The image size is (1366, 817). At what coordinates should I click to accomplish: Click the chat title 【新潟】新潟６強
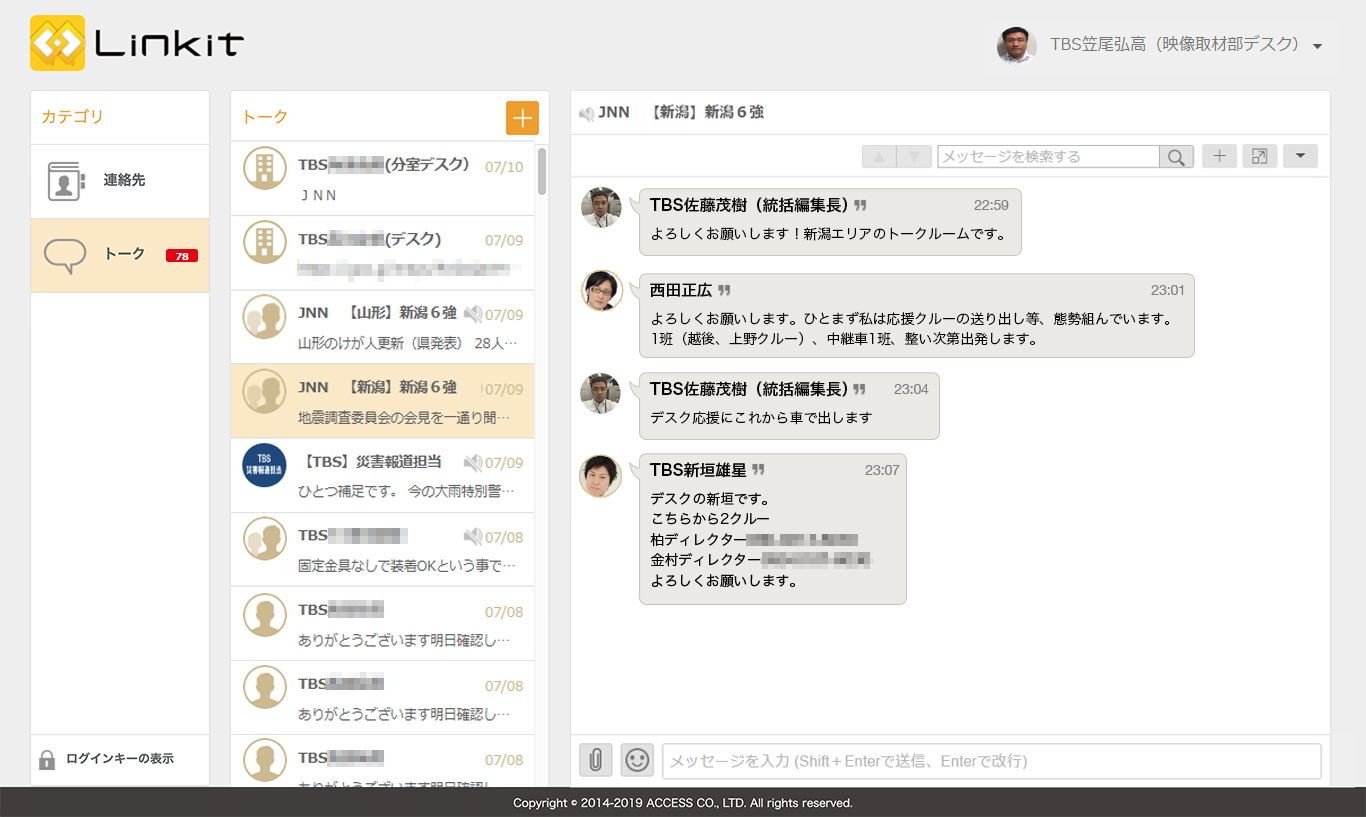coord(707,113)
